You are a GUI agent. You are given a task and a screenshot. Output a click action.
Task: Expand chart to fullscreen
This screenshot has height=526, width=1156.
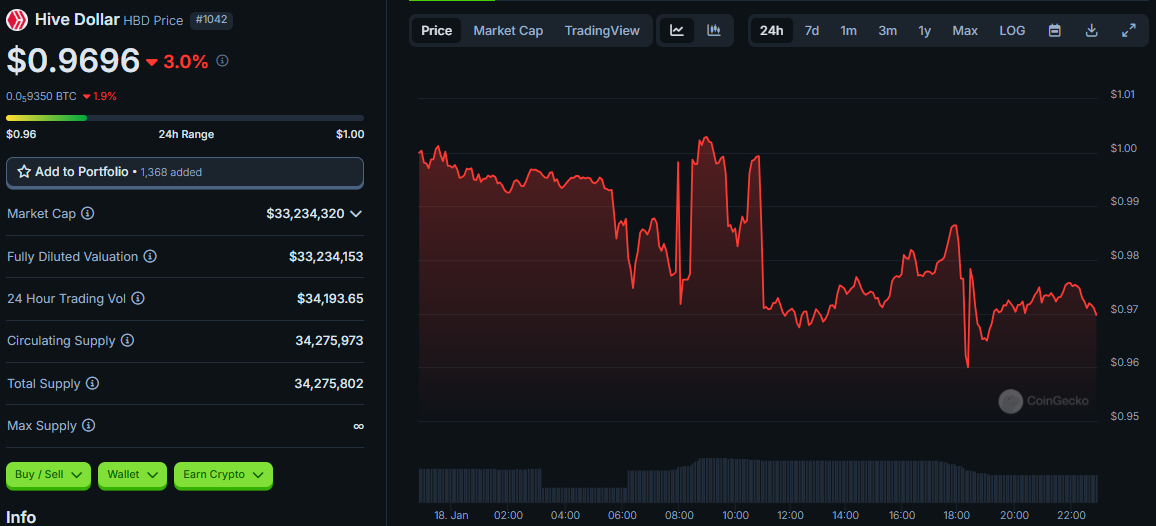[x=1129, y=30]
